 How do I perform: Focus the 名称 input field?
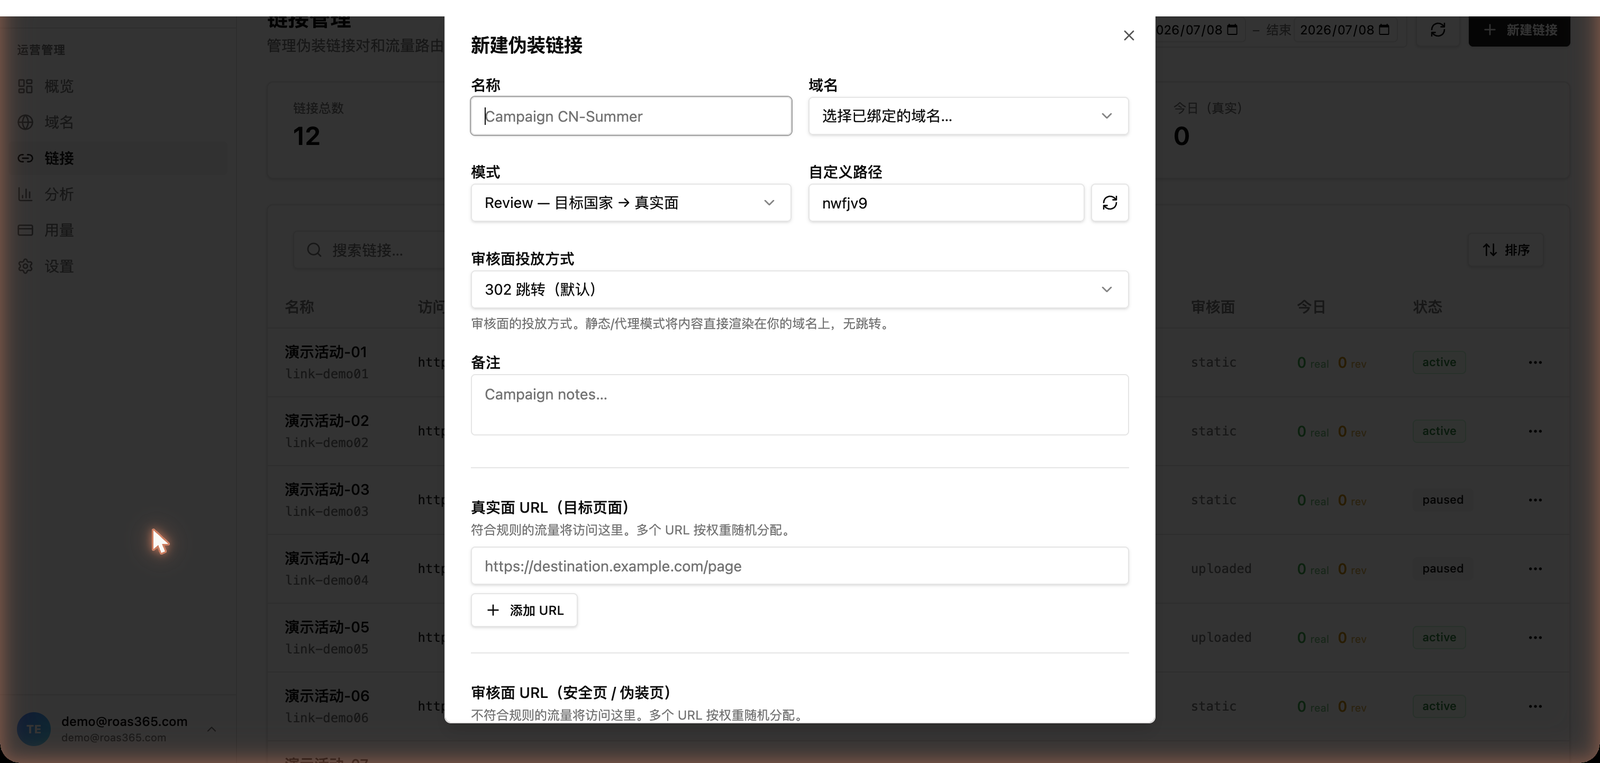click(x=631, y=116)
